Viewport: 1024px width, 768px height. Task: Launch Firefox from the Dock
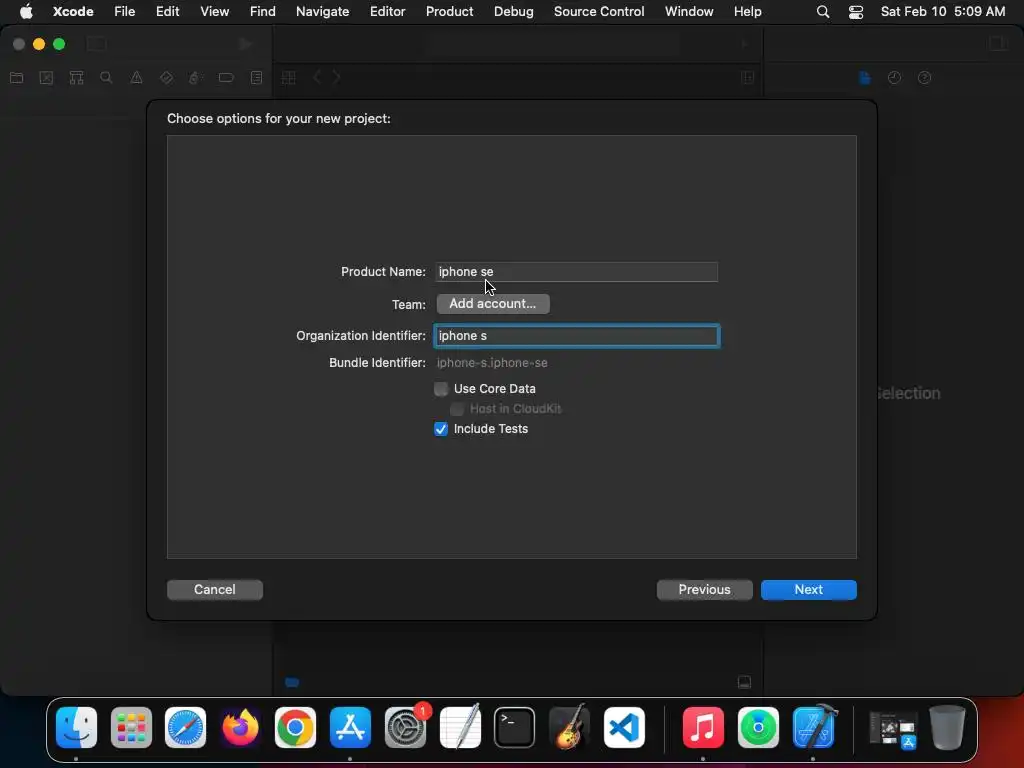pyautogui.click(x=240, y=728)
